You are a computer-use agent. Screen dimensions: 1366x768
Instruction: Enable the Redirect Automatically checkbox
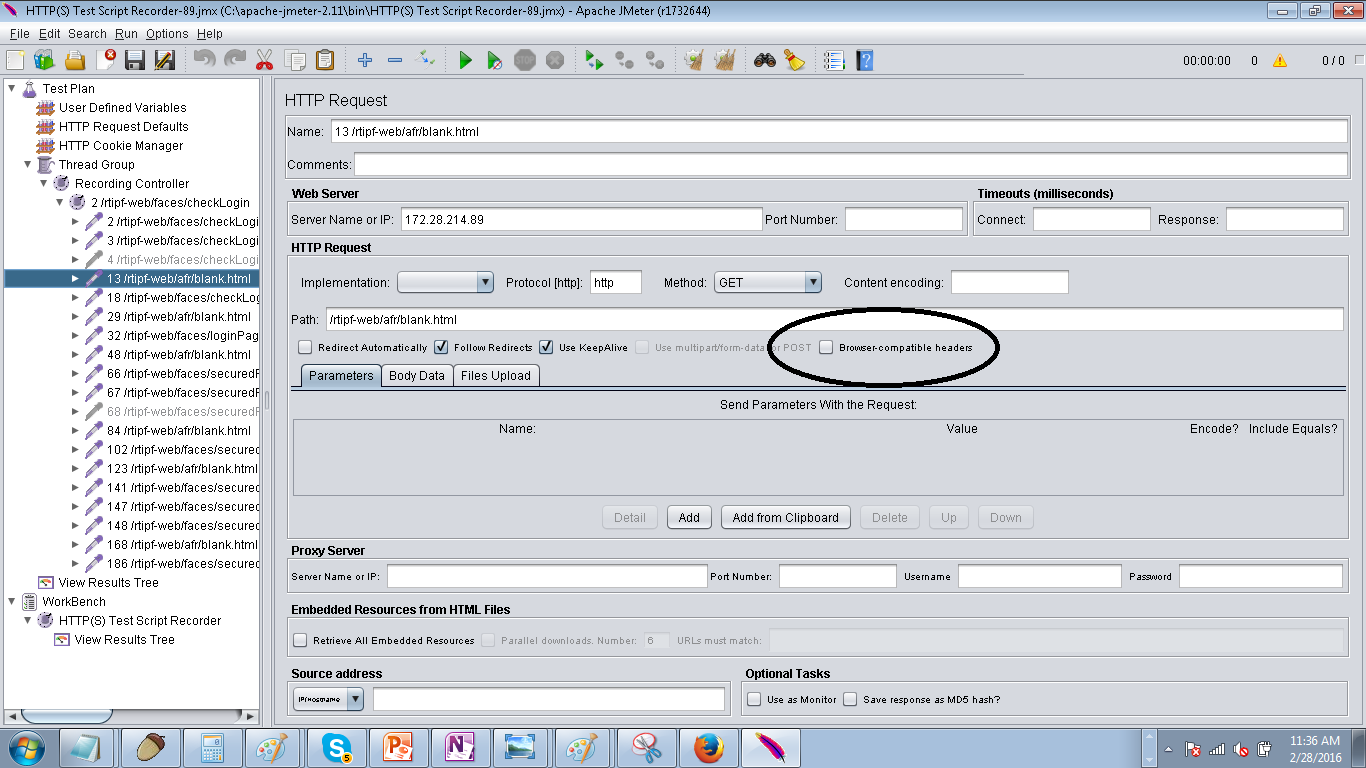coord(305,347)
